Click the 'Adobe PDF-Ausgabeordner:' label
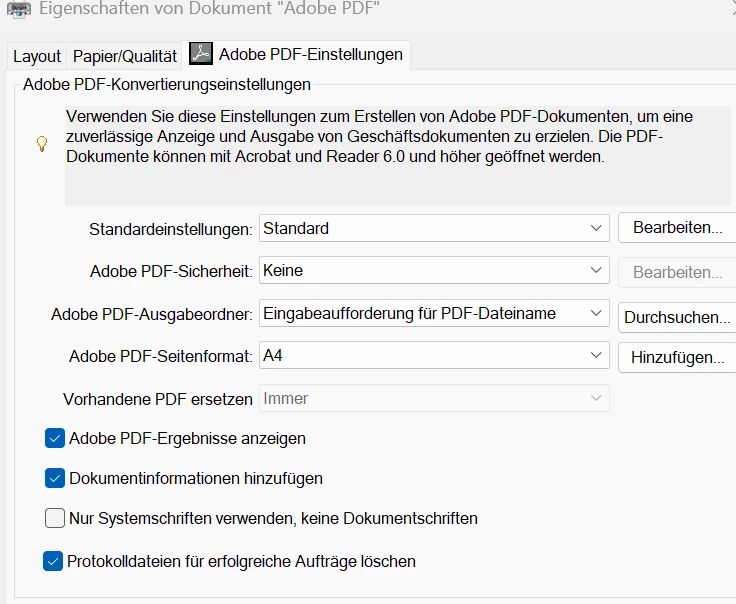The width and height of the screenshot is (736, 604). 152,314
